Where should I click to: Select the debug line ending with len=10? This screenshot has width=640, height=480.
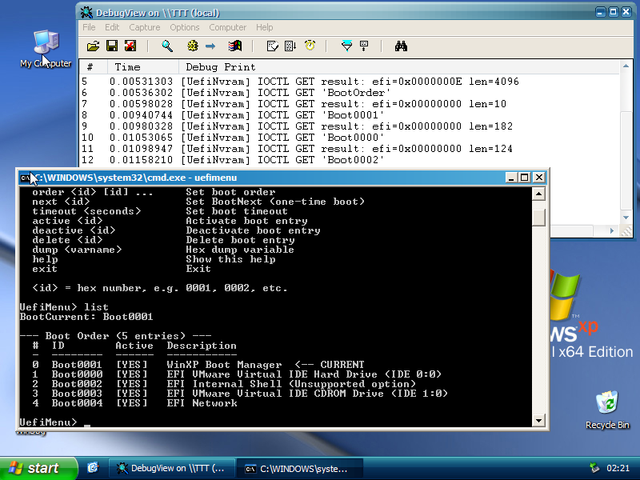pos(350,104)
